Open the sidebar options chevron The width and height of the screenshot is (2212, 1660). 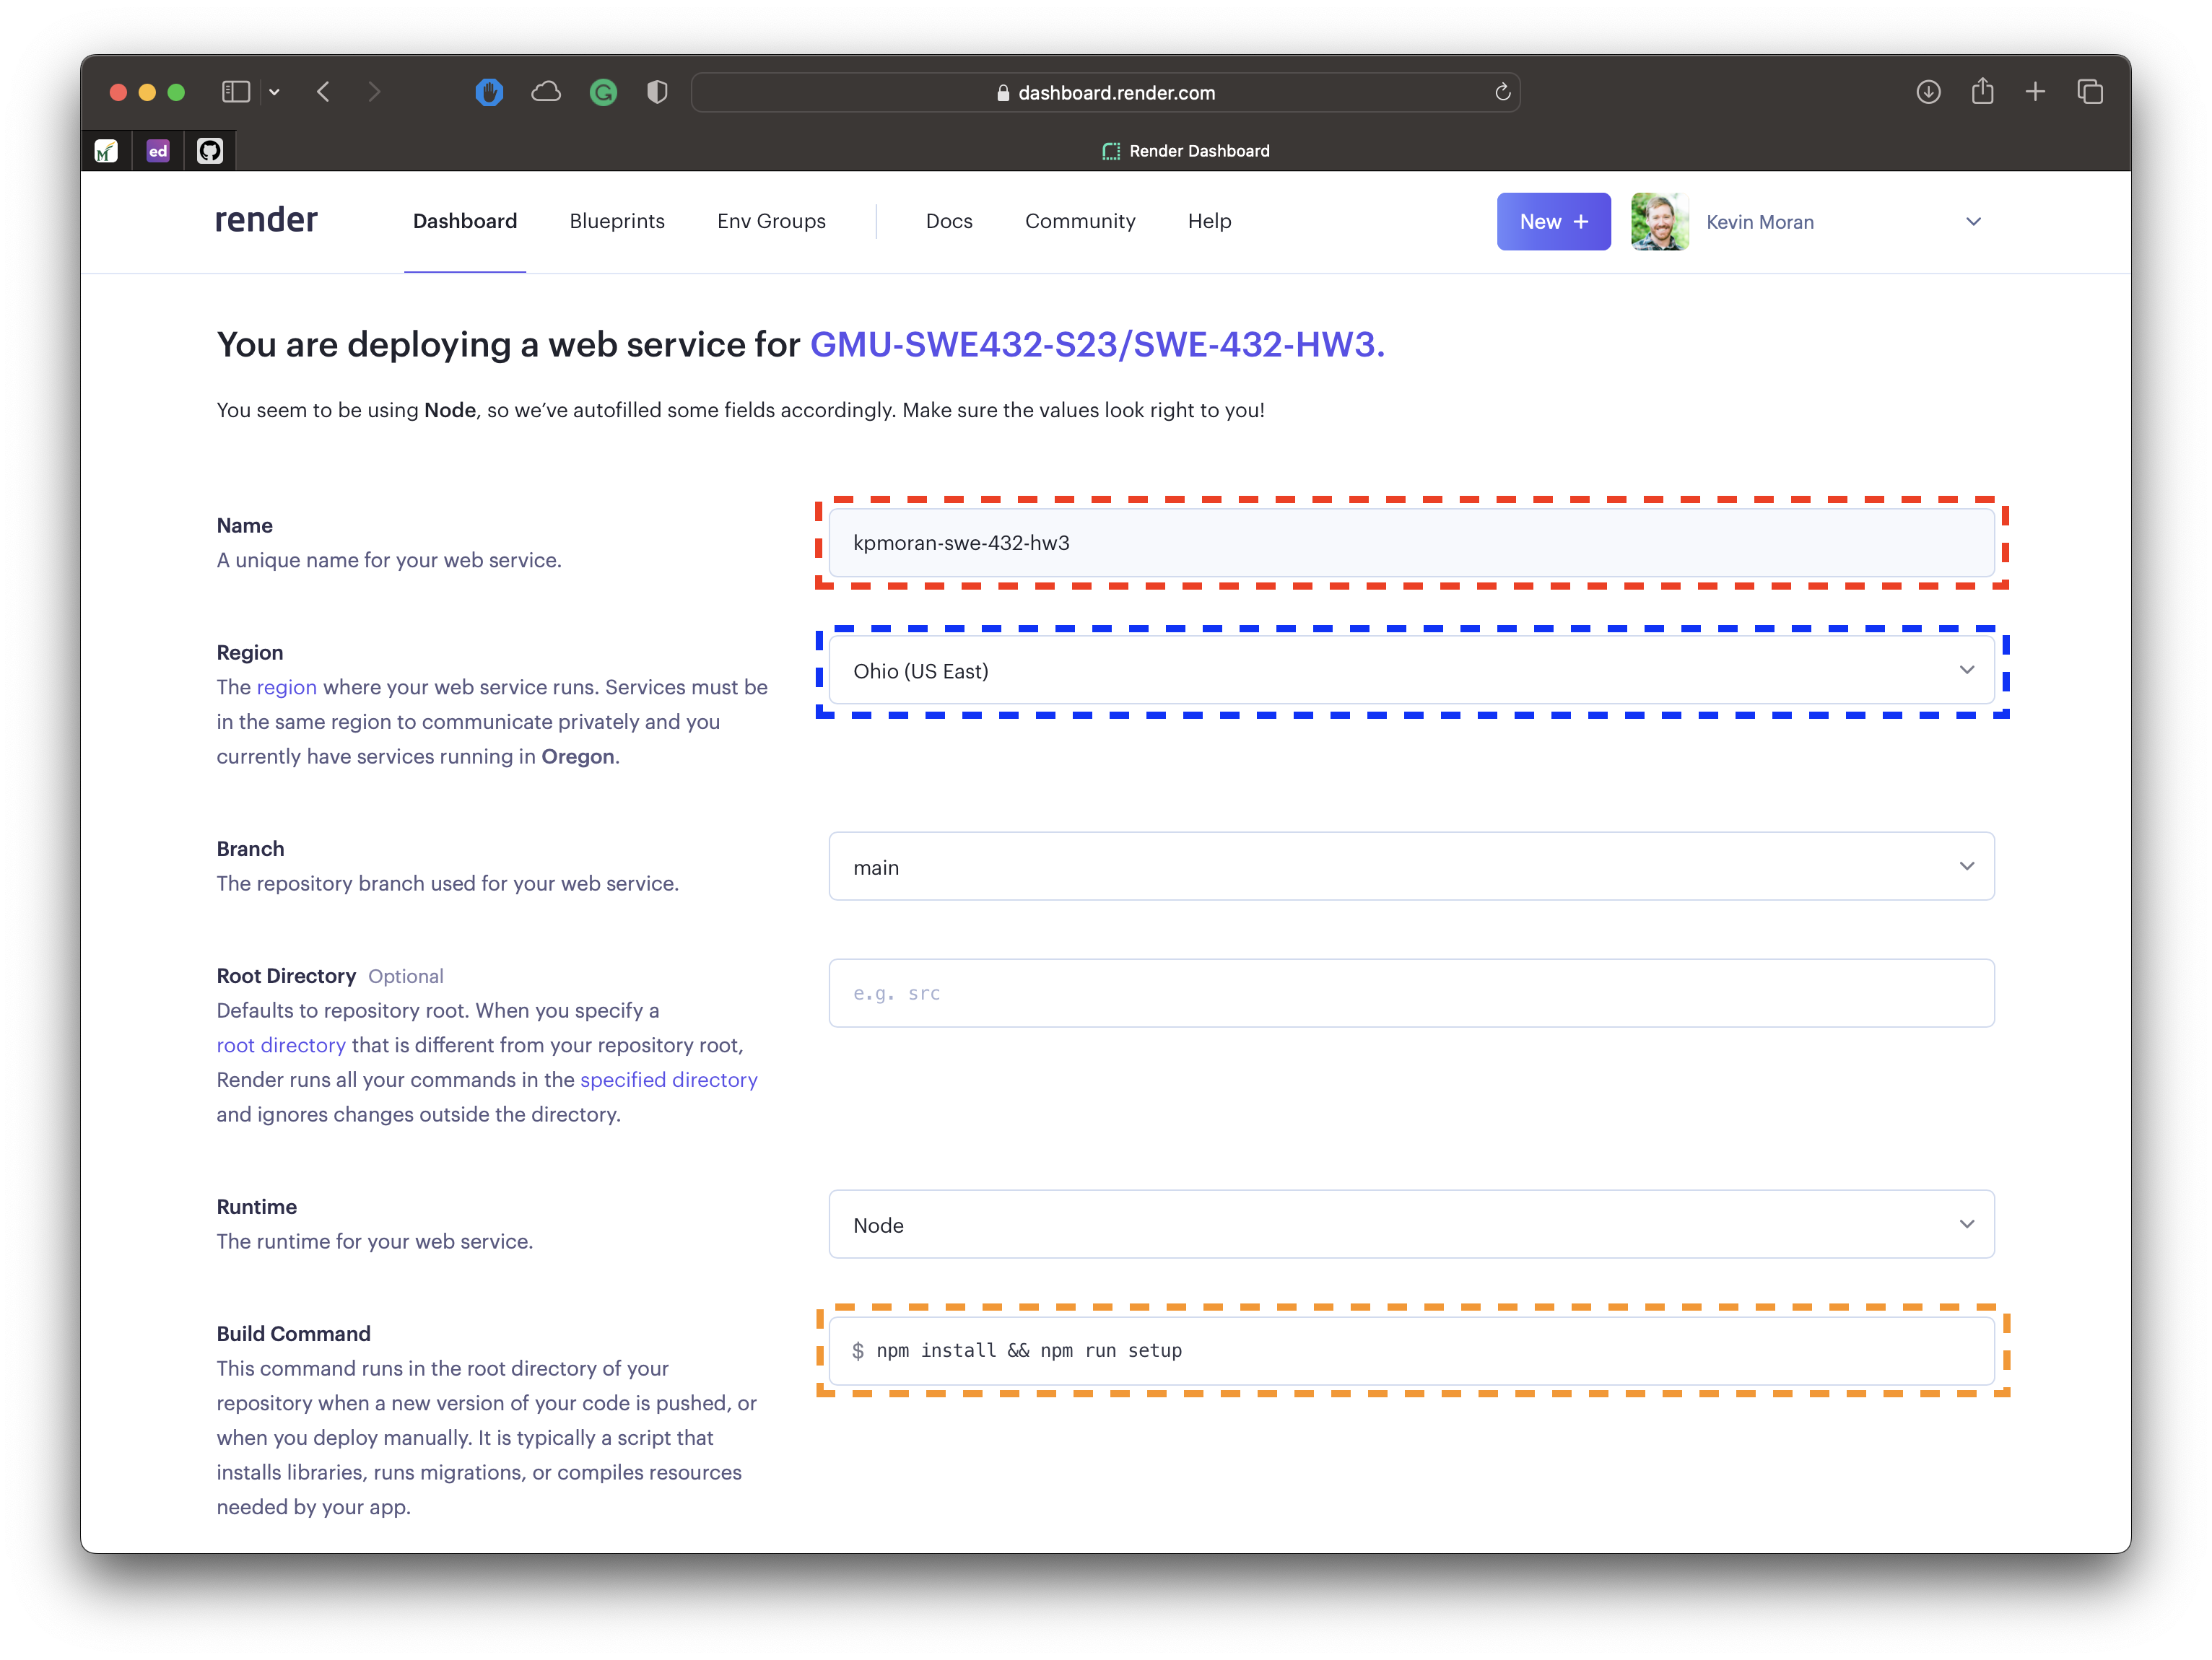click(x=274, y=93)
